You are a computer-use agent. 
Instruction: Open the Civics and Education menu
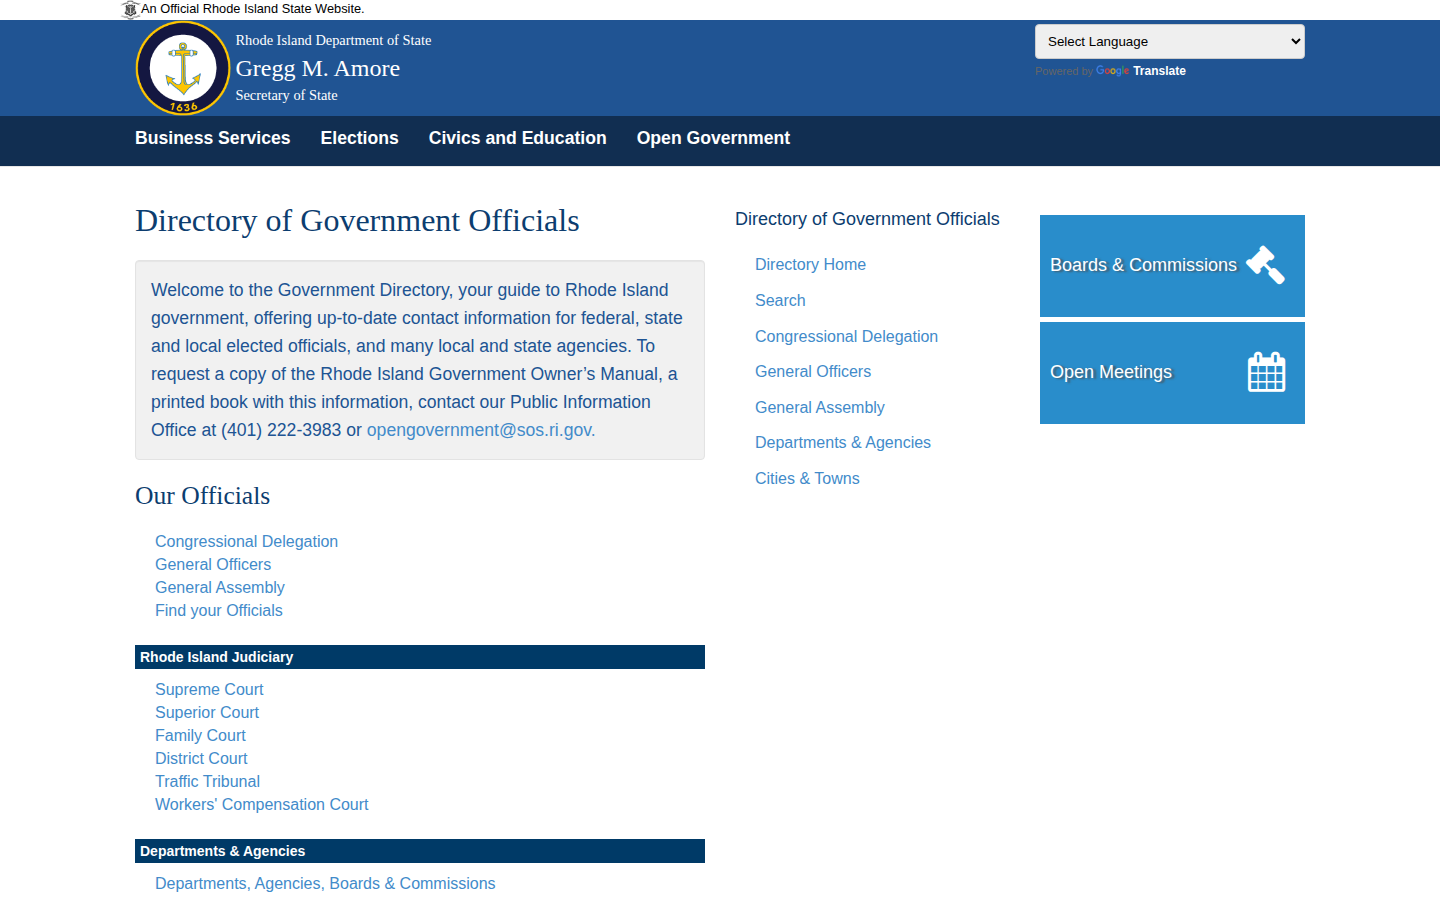[518, 138]
